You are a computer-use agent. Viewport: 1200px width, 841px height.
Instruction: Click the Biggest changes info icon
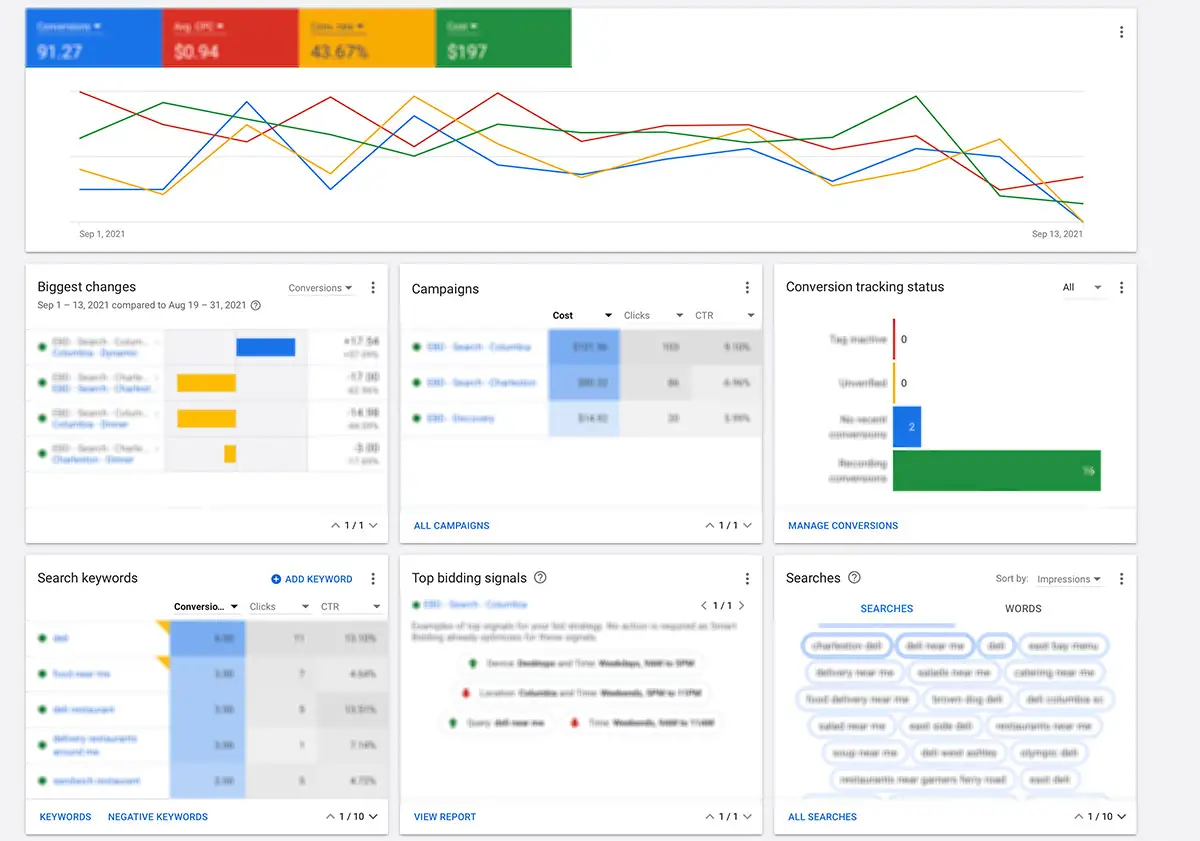coord(254,306)
